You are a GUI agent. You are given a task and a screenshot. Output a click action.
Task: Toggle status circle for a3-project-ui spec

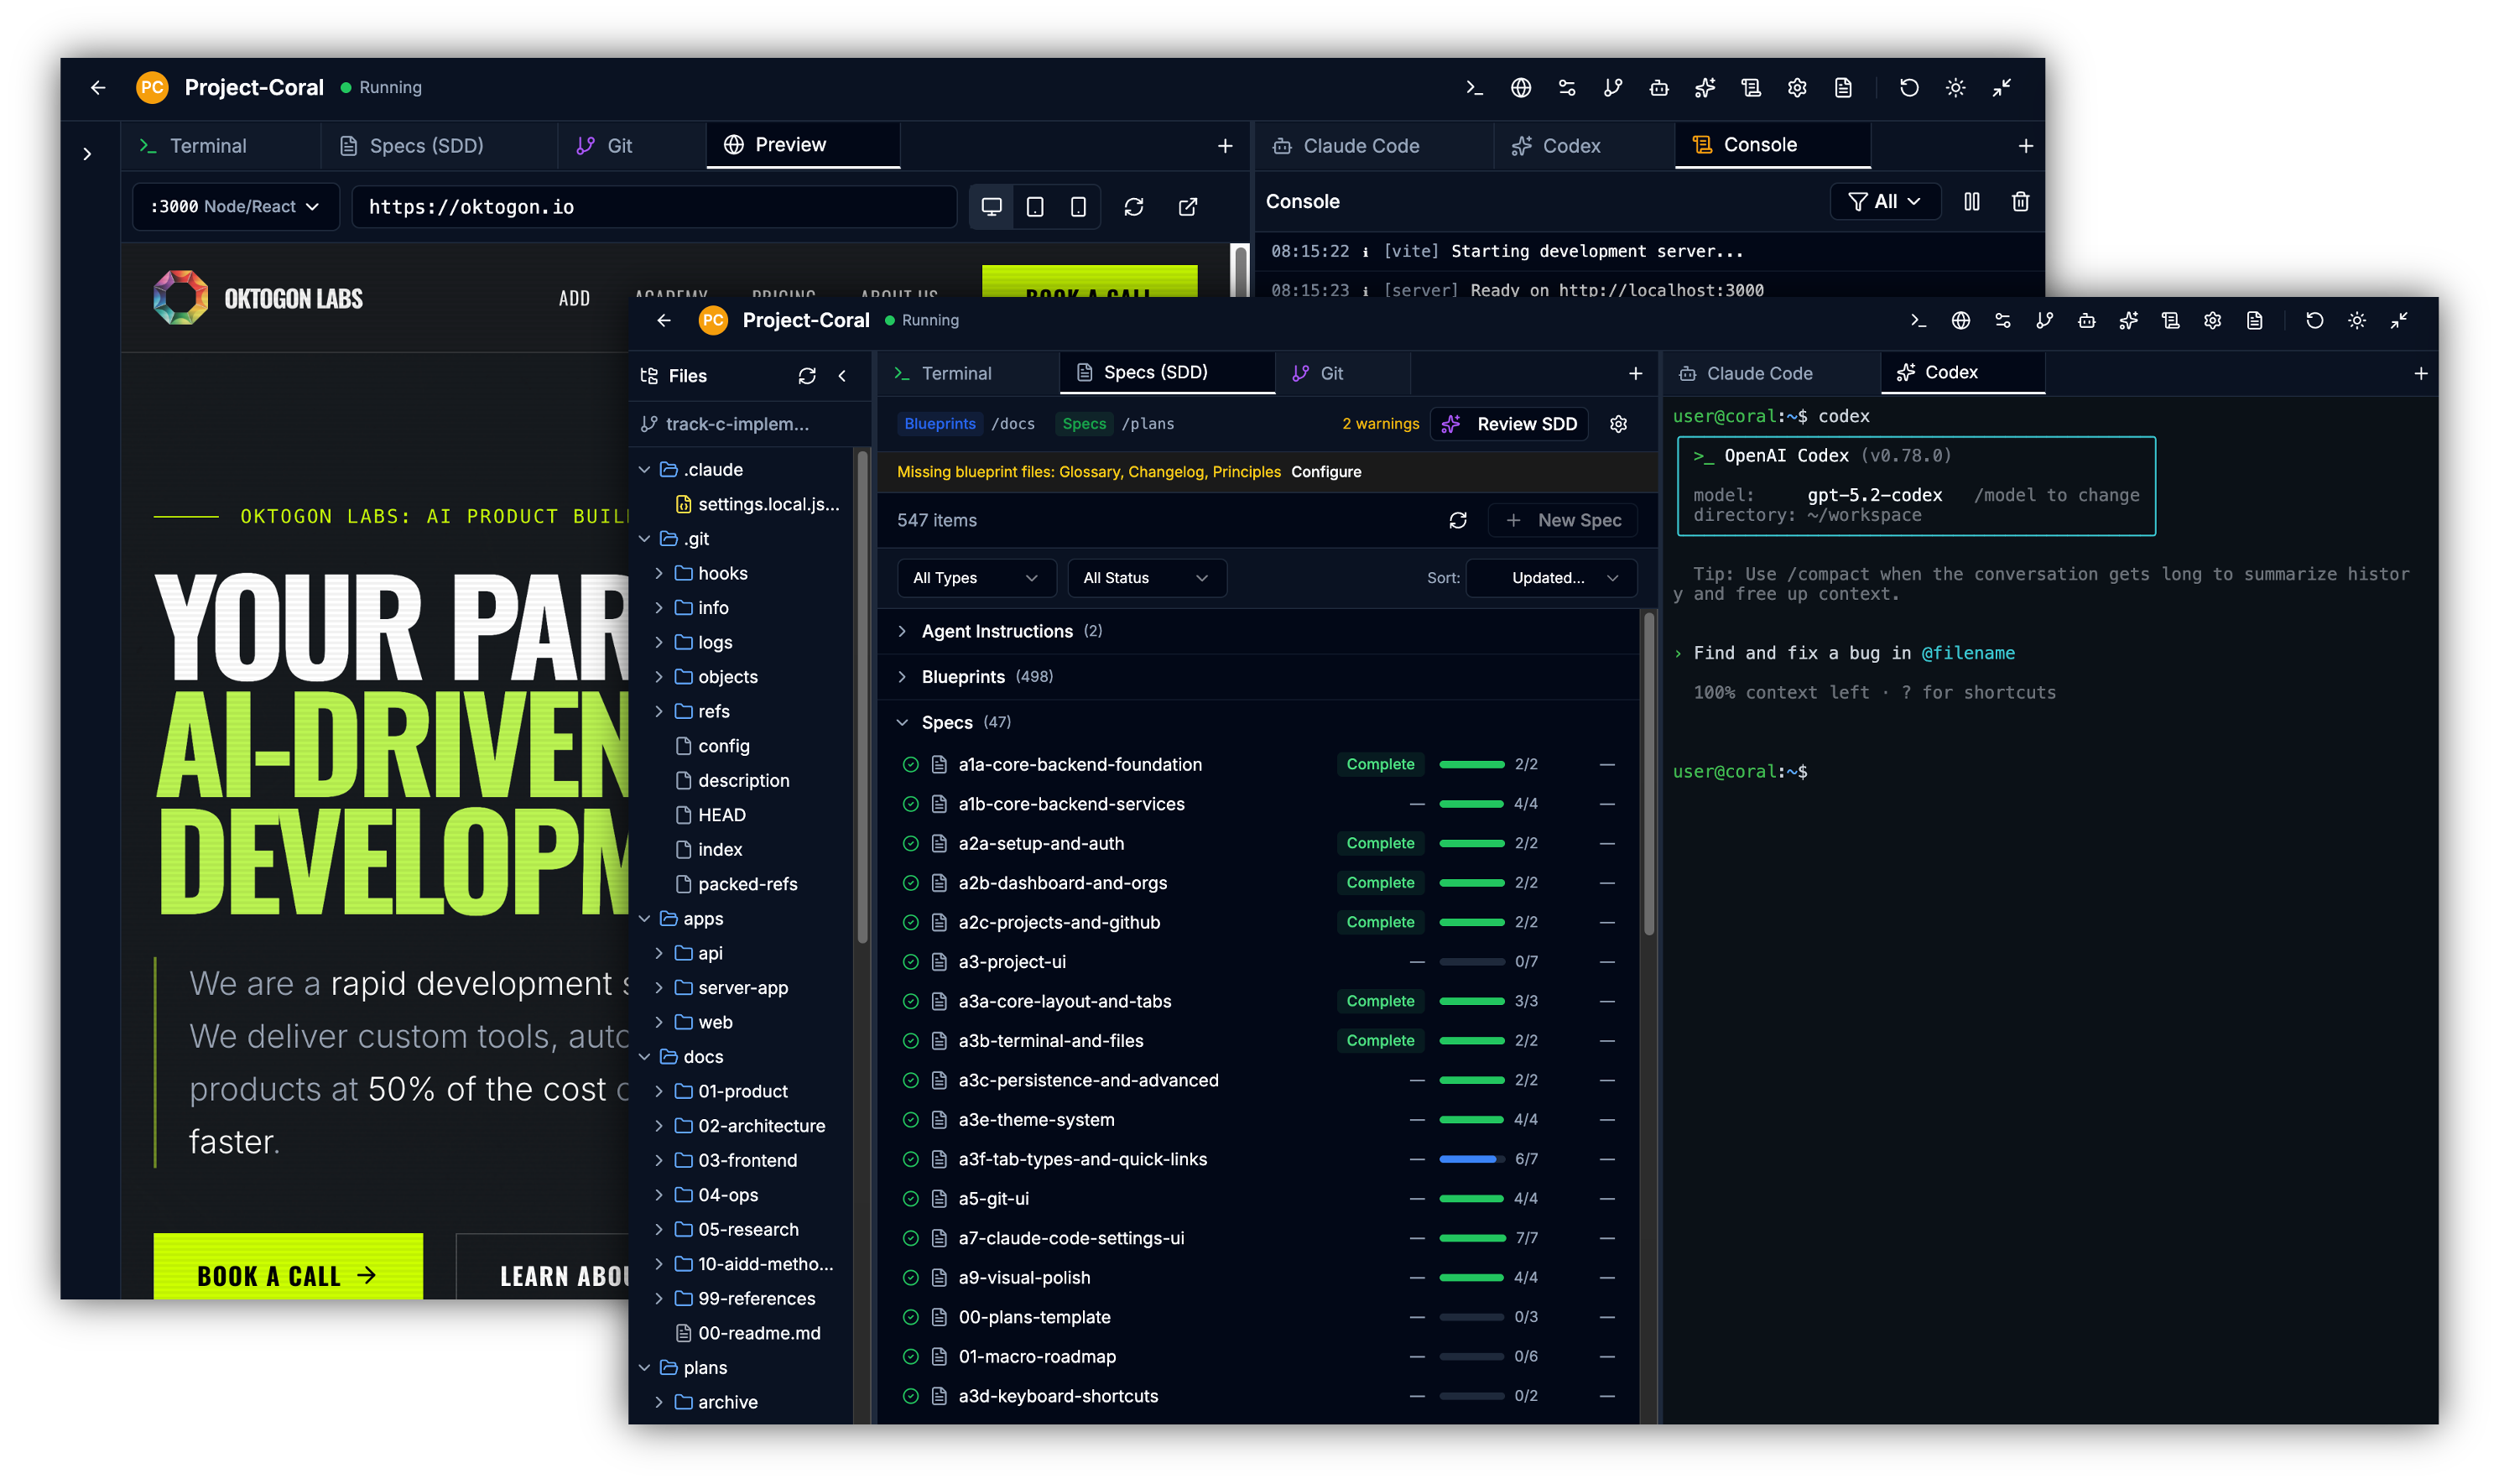tap(910, 962)
